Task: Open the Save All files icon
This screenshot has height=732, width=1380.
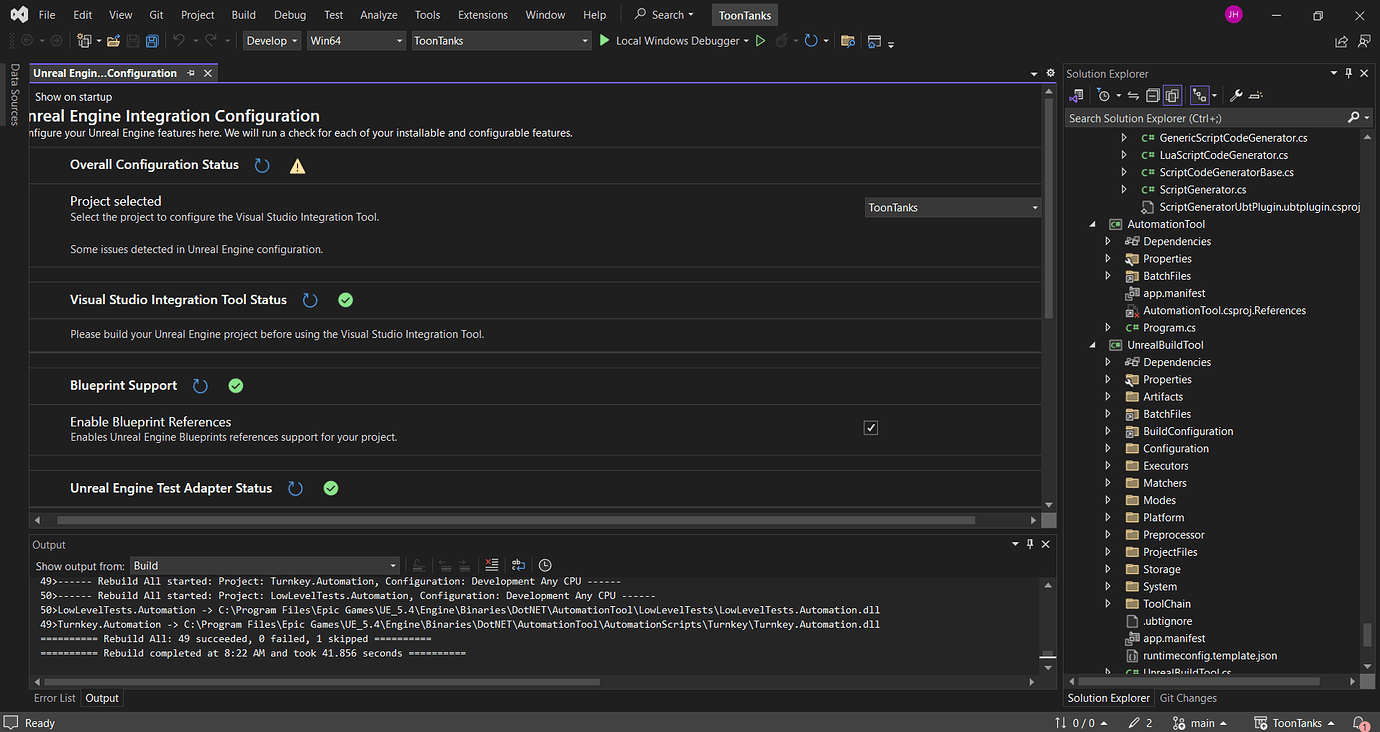Action: point(151,40)
